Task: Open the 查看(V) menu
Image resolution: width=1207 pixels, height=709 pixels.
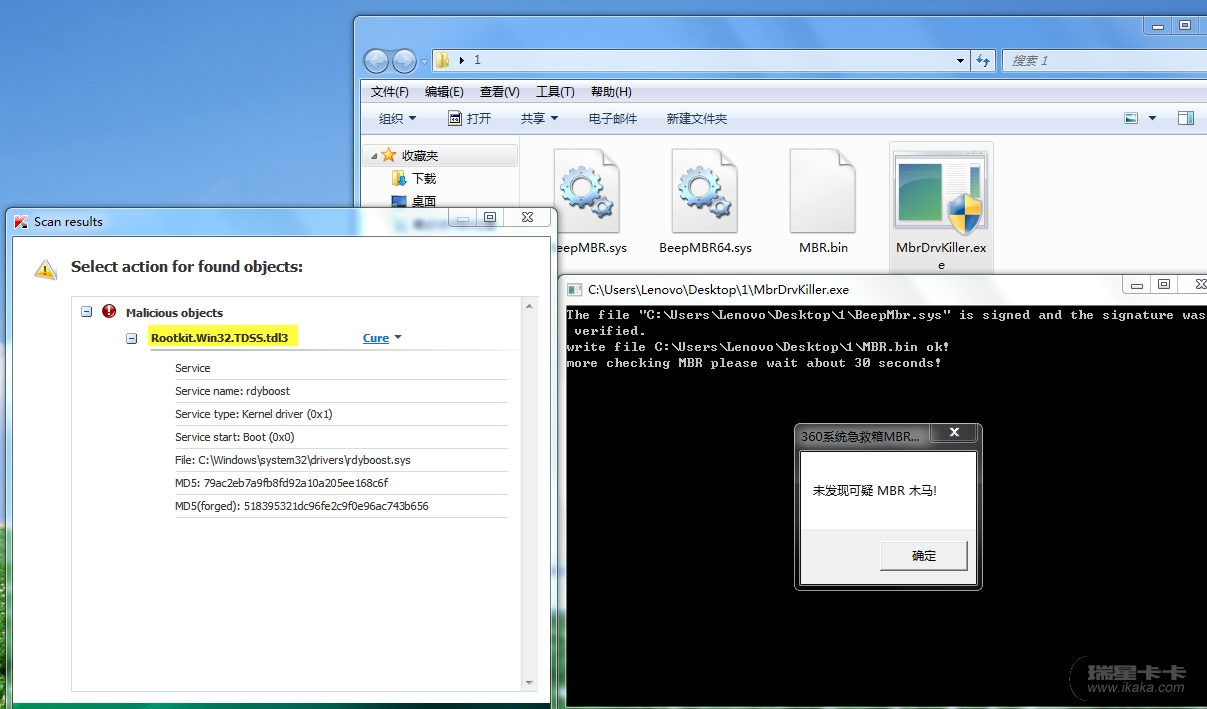Action: click(x=499, y=91)
